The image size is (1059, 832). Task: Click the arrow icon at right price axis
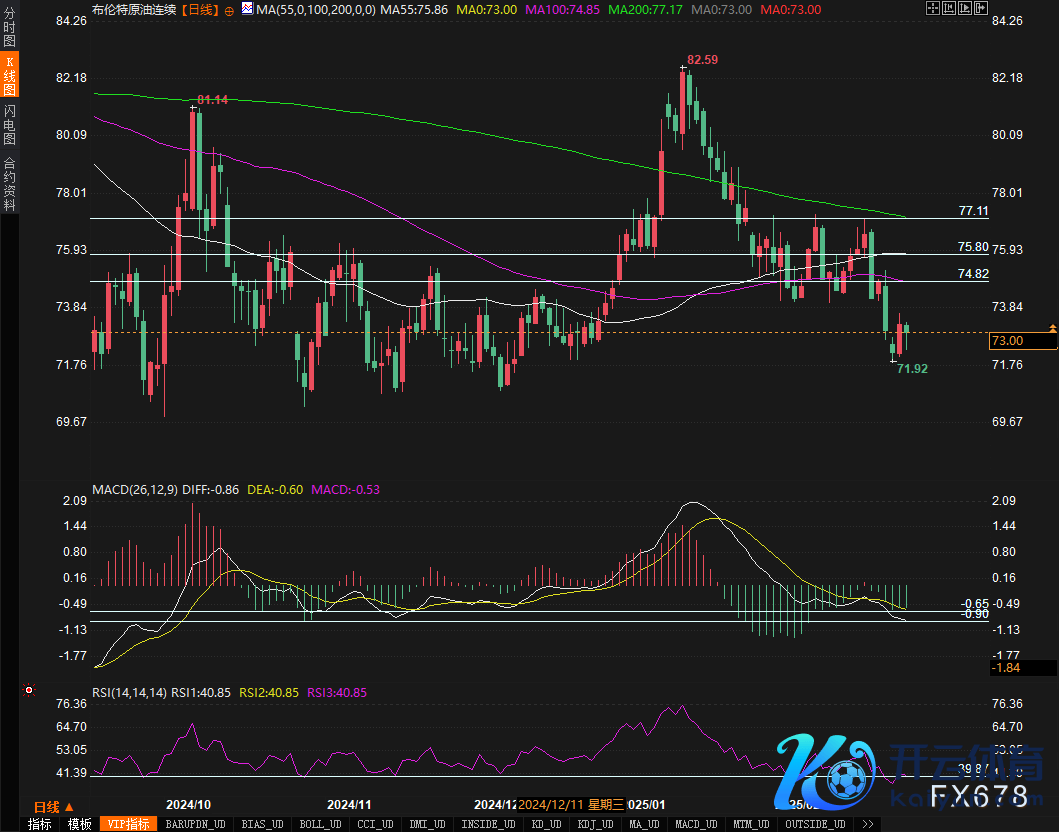tap(1052, 328)
